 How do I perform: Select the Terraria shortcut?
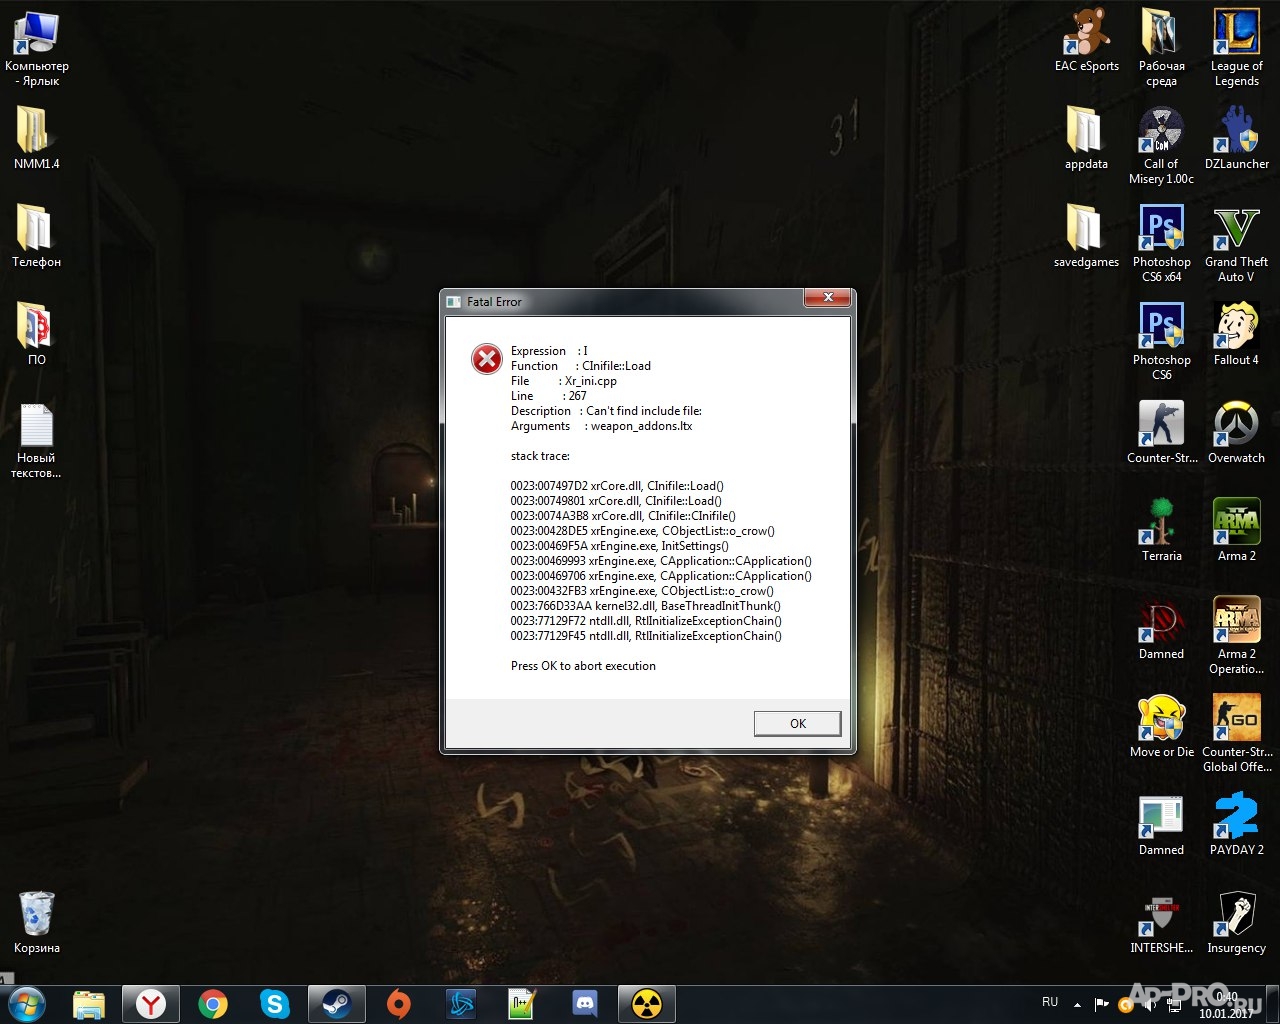[x=1162, y=530]
